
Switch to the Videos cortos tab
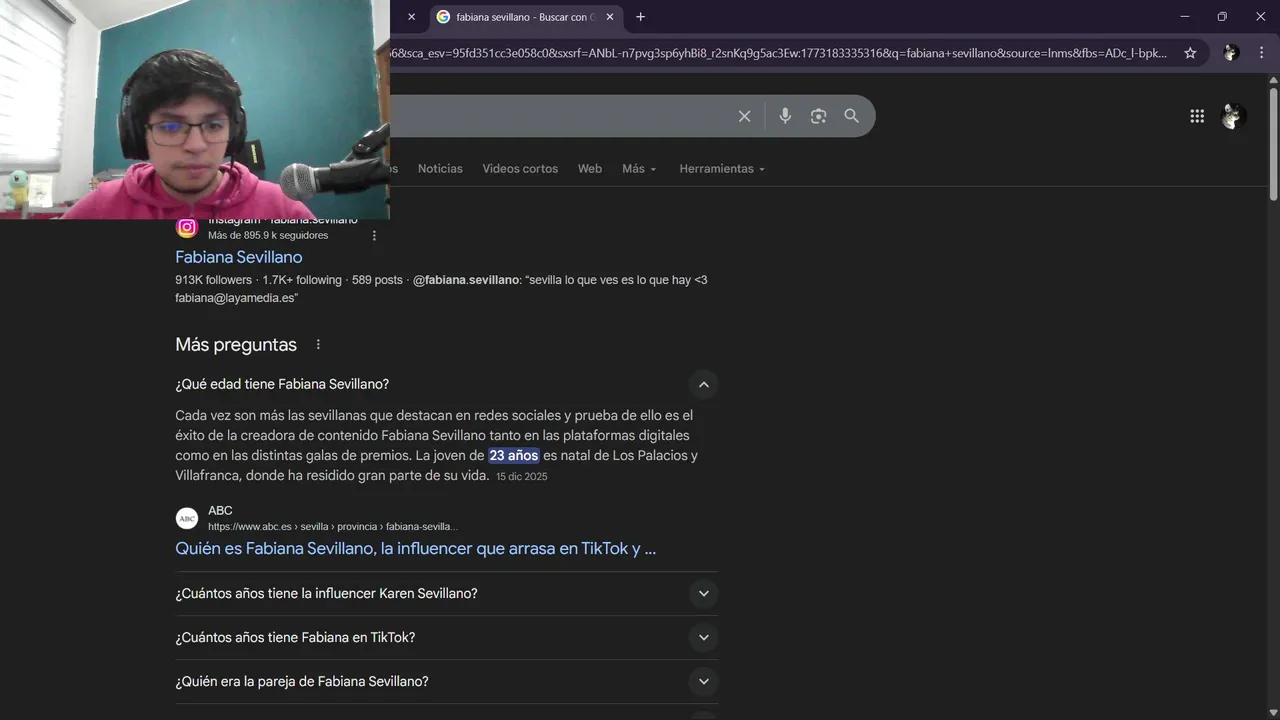pyautogui.click(x=520, y=169)
